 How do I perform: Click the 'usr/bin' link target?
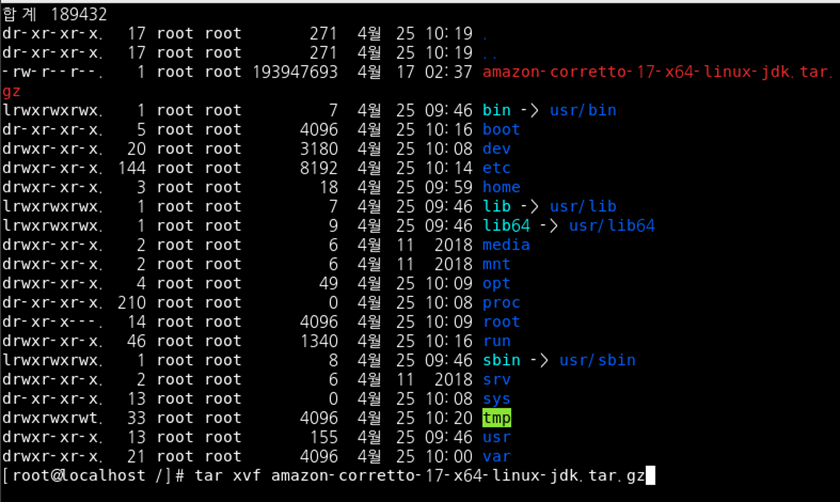pos(583,110)
